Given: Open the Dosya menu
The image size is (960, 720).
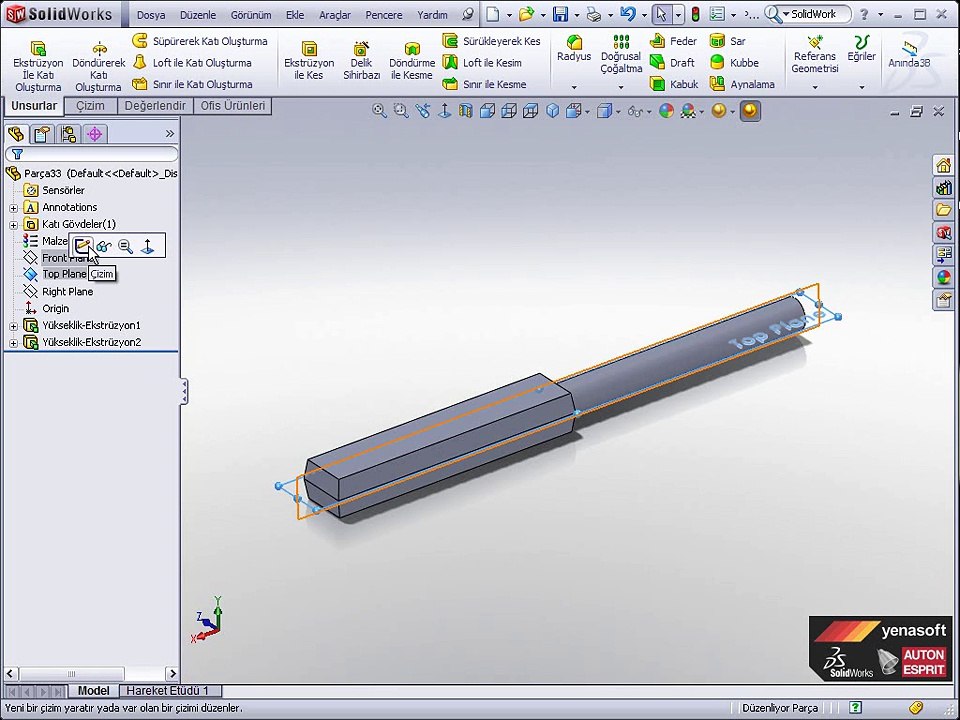Looking at the screenshot, I should (151, 15).
